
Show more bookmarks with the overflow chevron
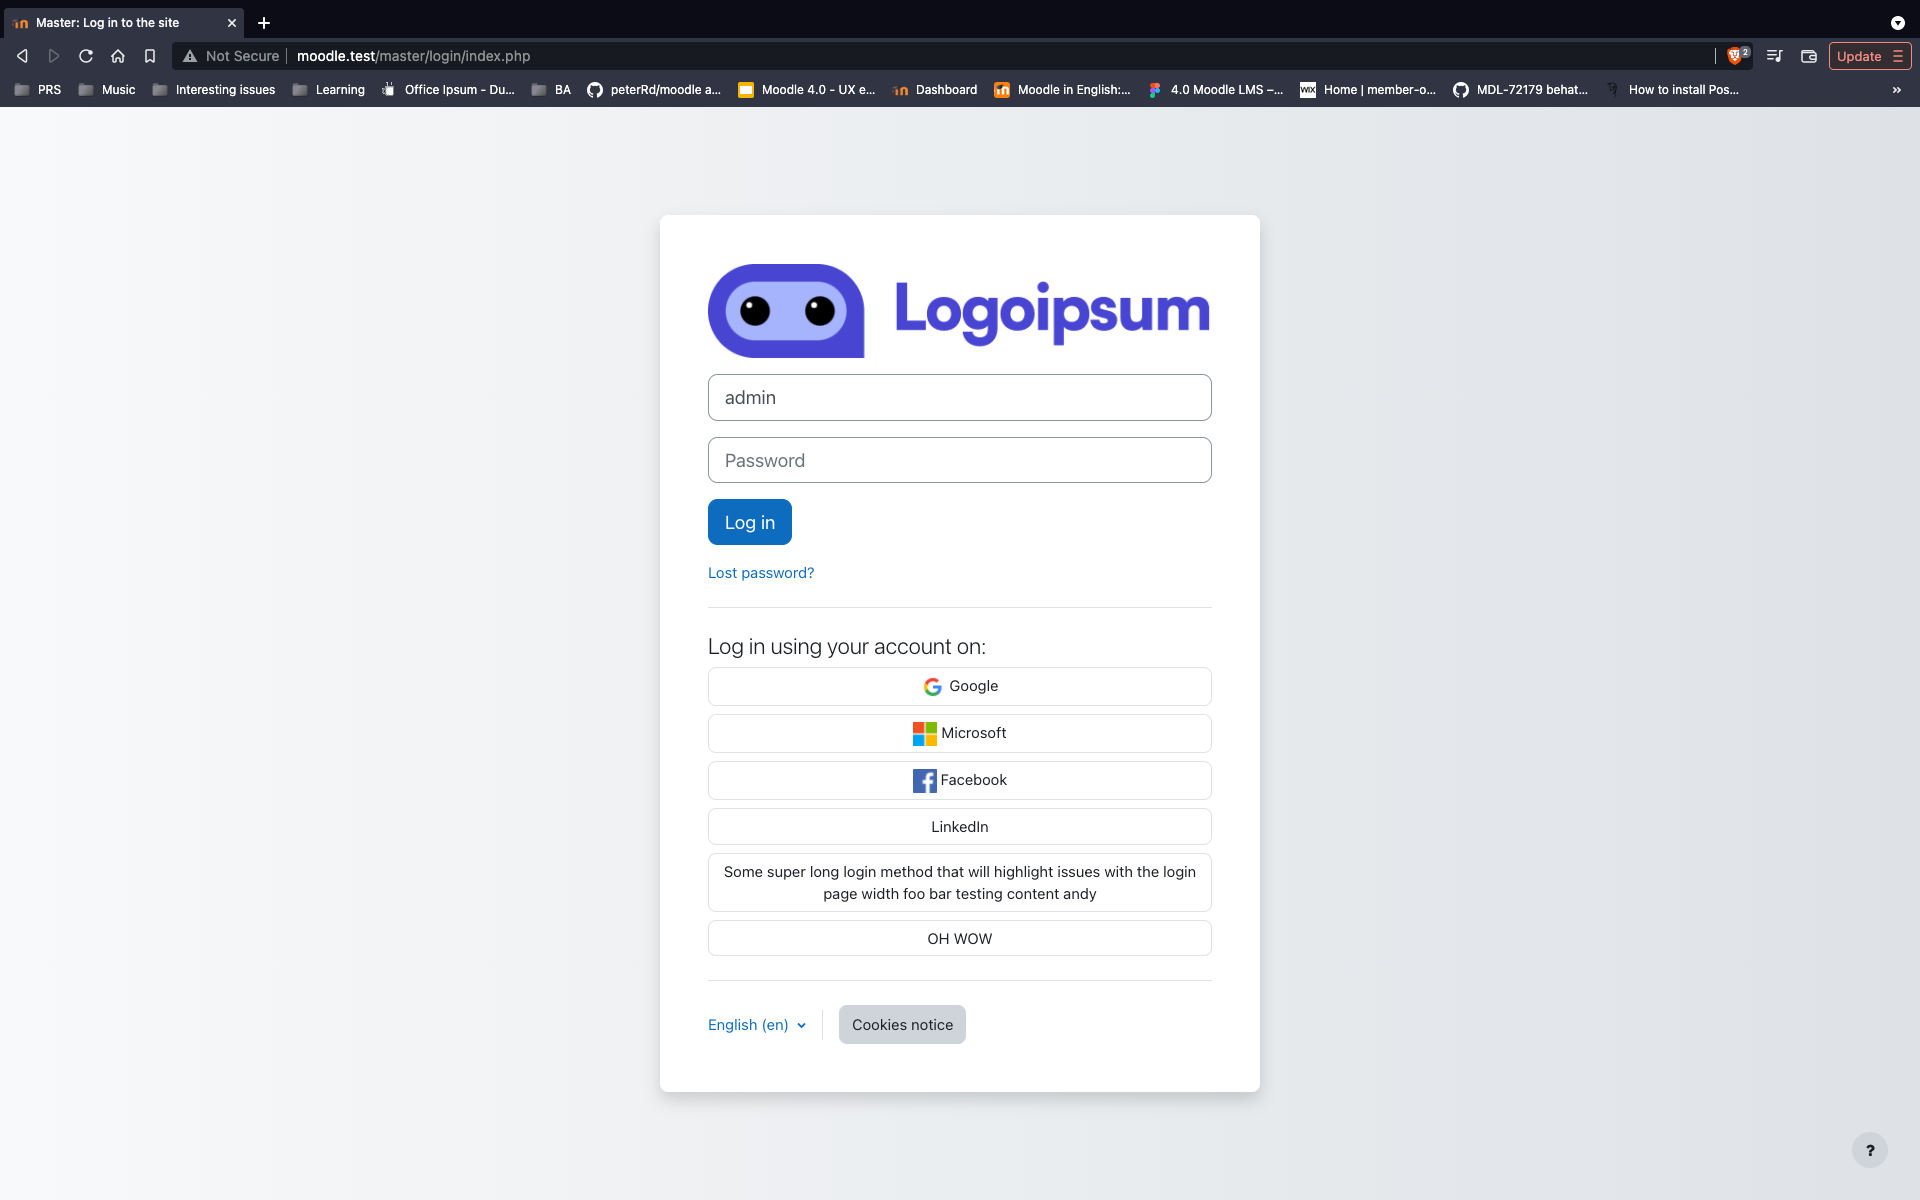(x=1896, y=90)
